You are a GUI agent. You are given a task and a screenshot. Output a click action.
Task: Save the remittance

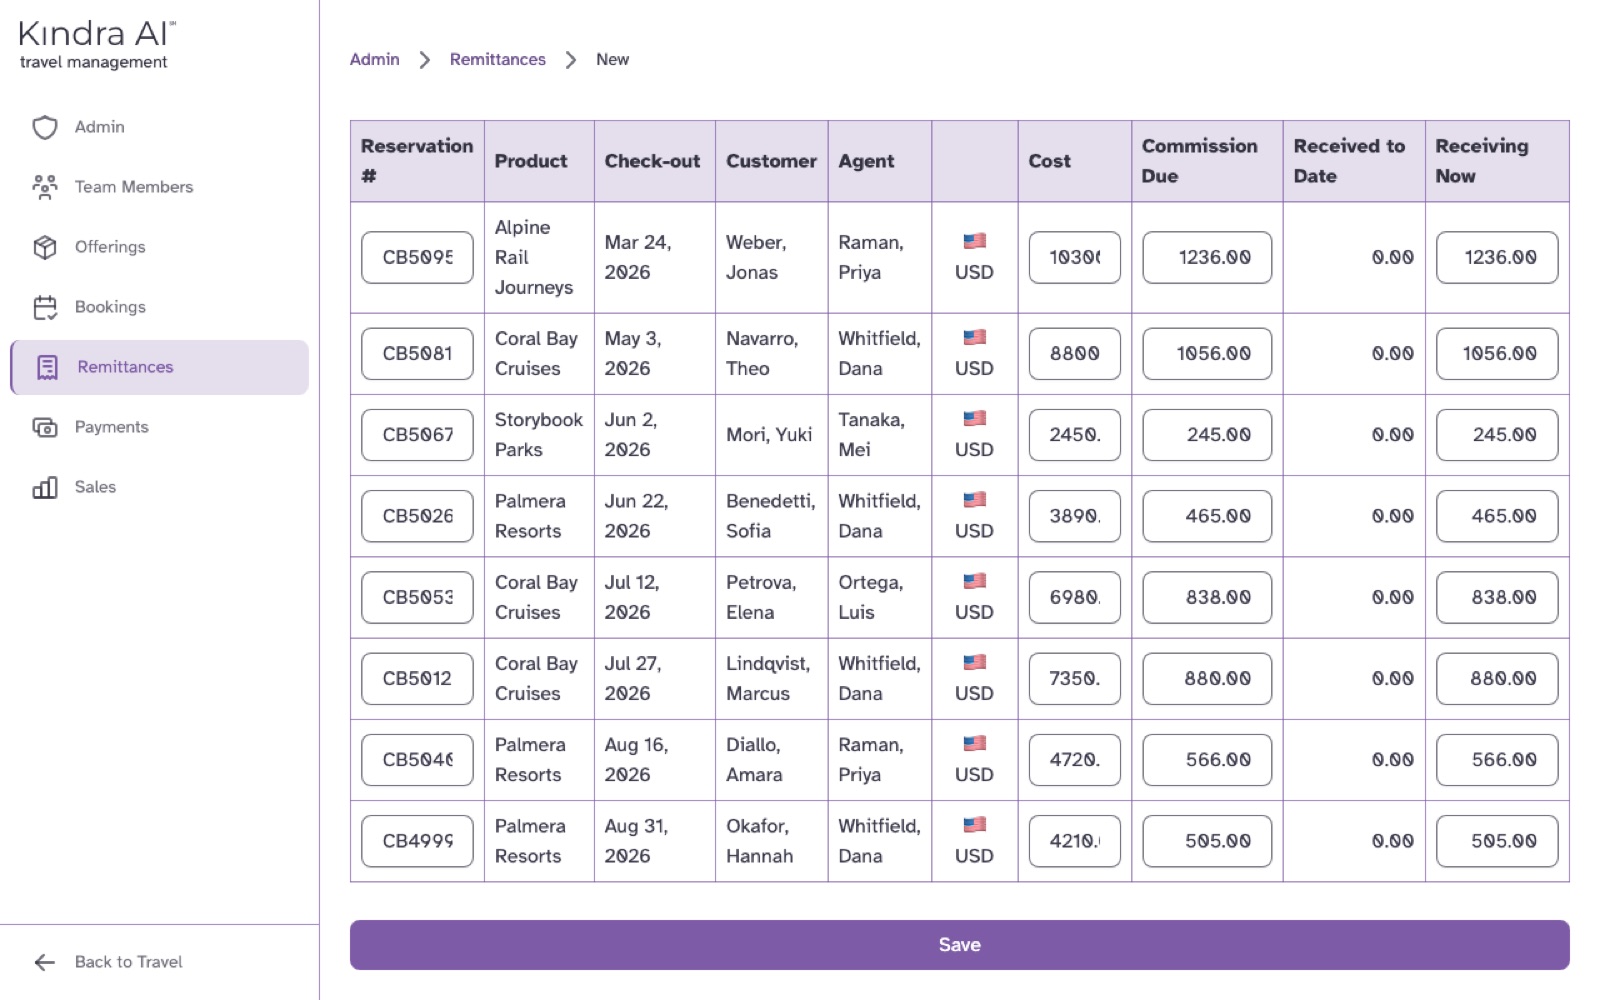[959, 945]
